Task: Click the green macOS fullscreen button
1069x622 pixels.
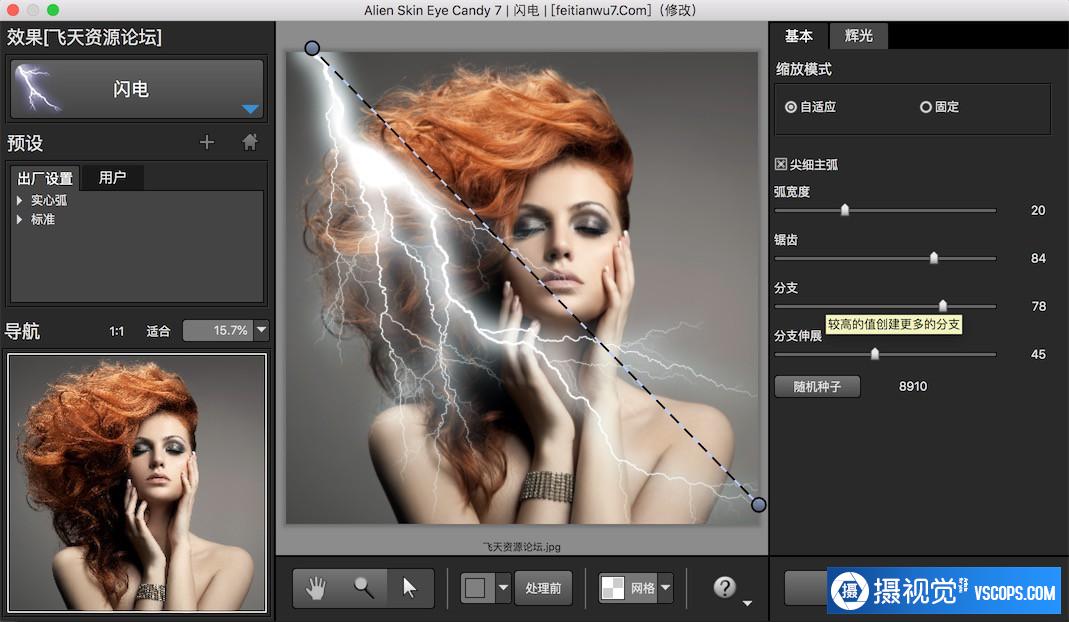Action: [53, 10]
